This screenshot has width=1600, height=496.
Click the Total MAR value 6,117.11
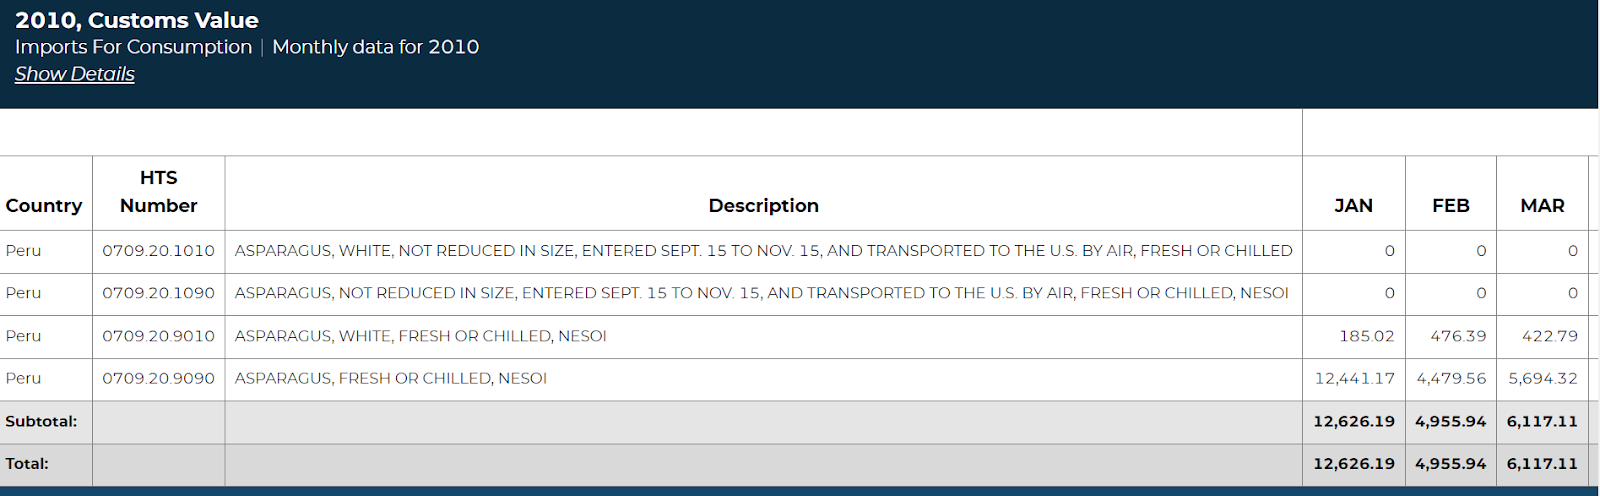1542,464
